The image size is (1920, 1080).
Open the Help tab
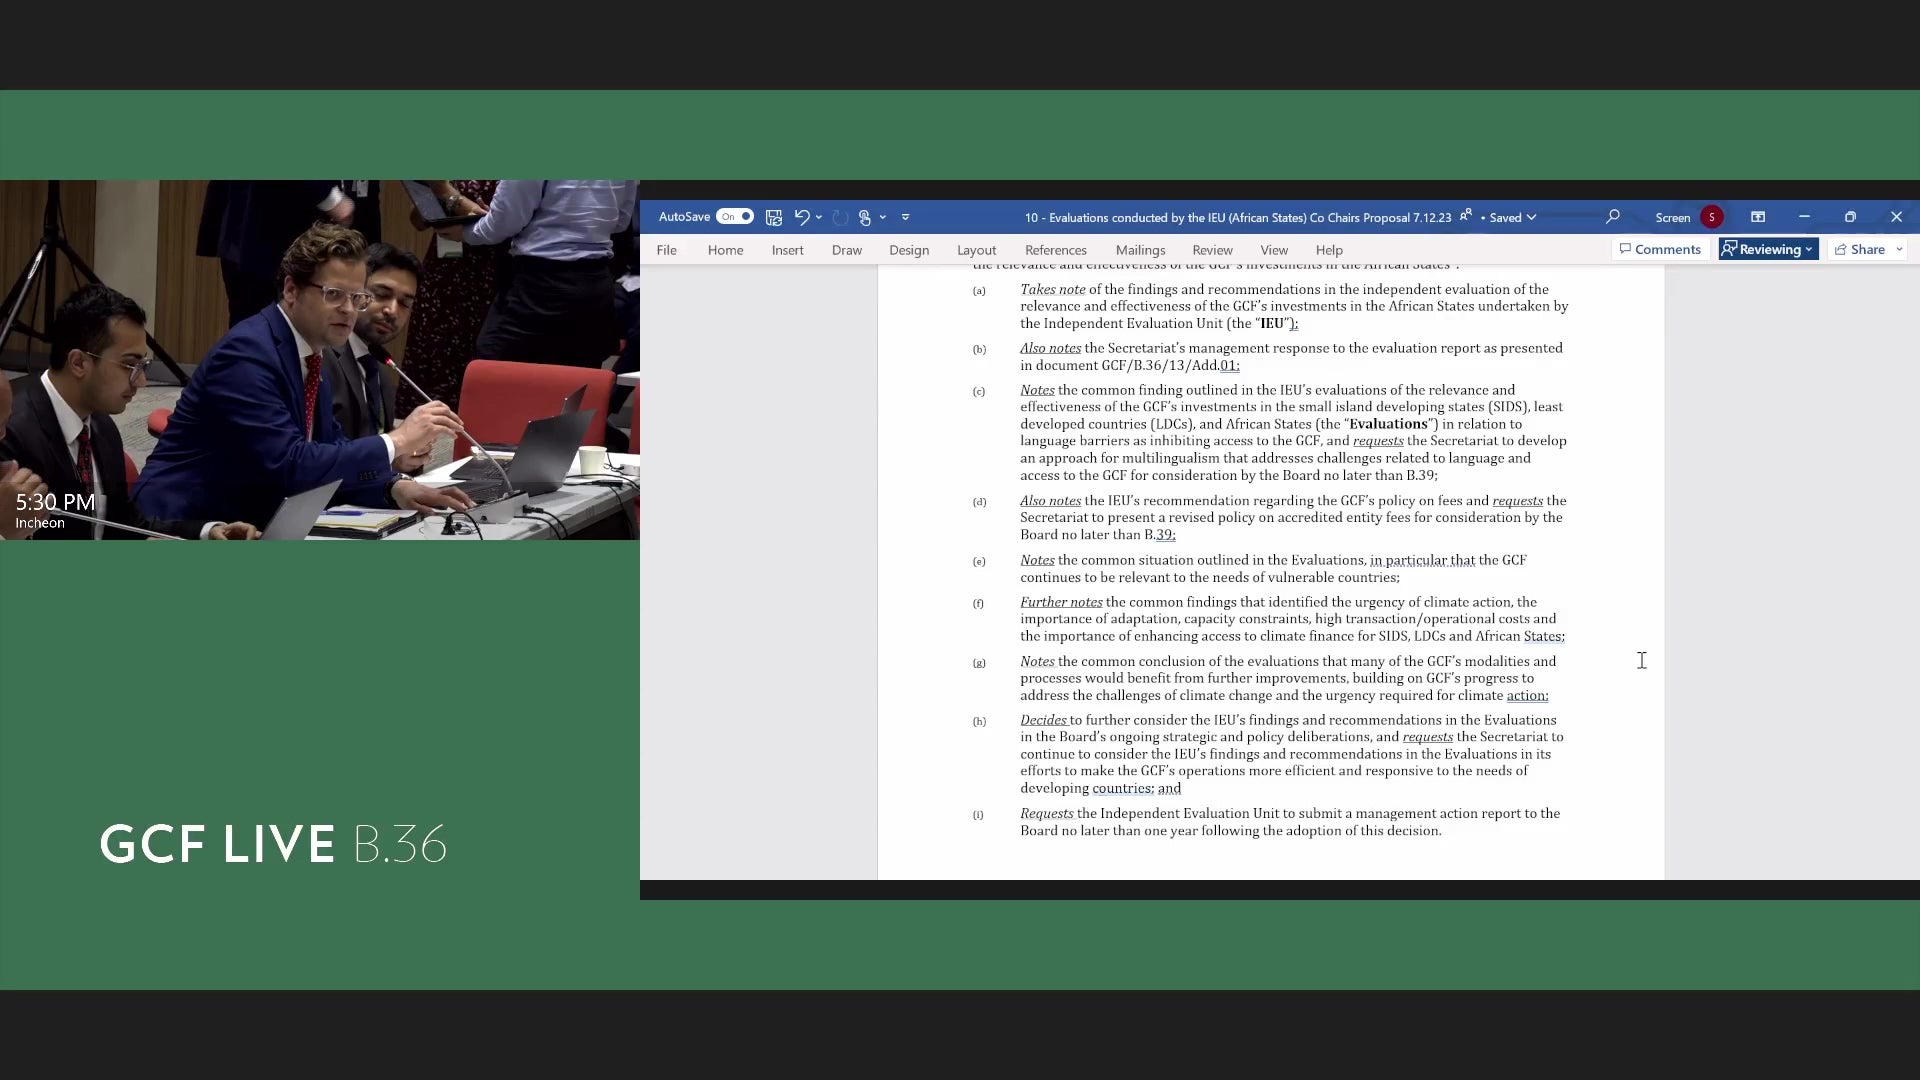coord(1329,250)
